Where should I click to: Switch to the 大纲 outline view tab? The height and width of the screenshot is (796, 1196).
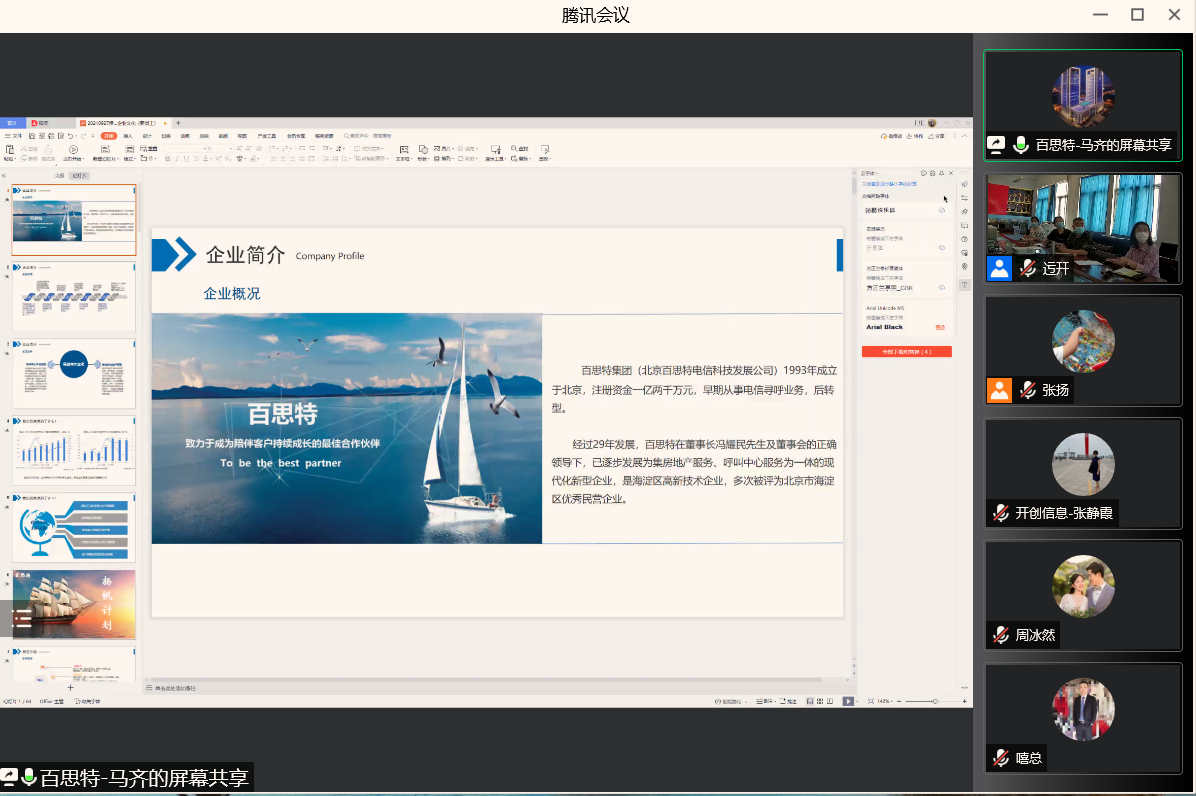click(59, 175)
